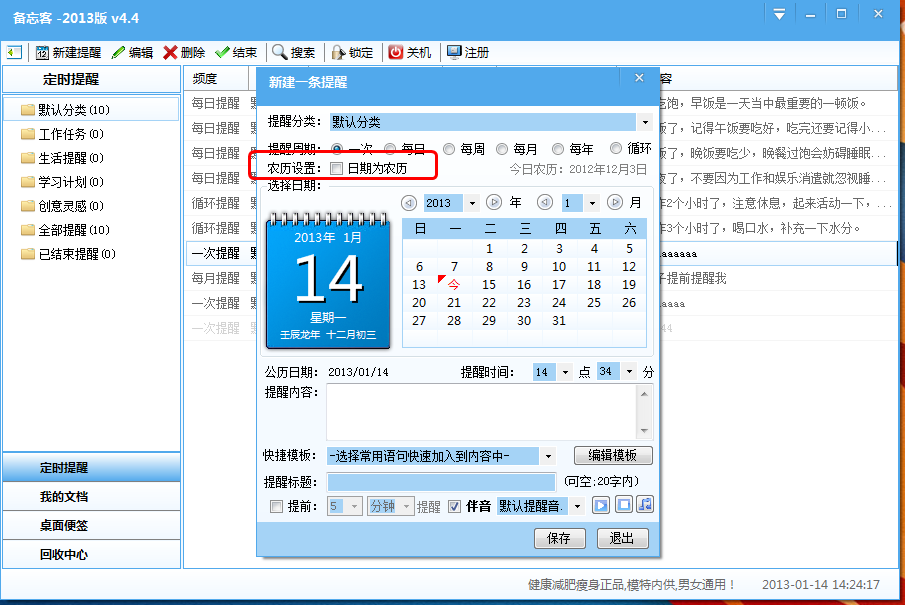Image resolution: width=905 pixels, height=605 pixels.
Task: Click the 删除 (delete) red X icon
Action: tap(171, 52)
